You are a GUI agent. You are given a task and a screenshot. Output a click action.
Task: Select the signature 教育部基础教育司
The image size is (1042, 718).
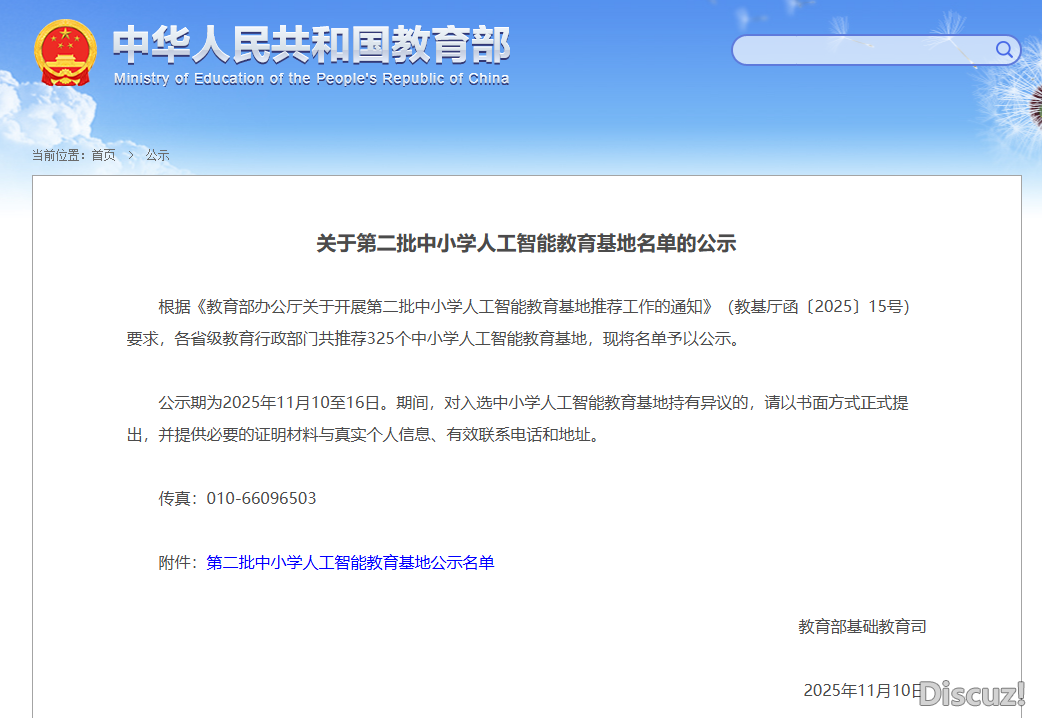(861, 626)
